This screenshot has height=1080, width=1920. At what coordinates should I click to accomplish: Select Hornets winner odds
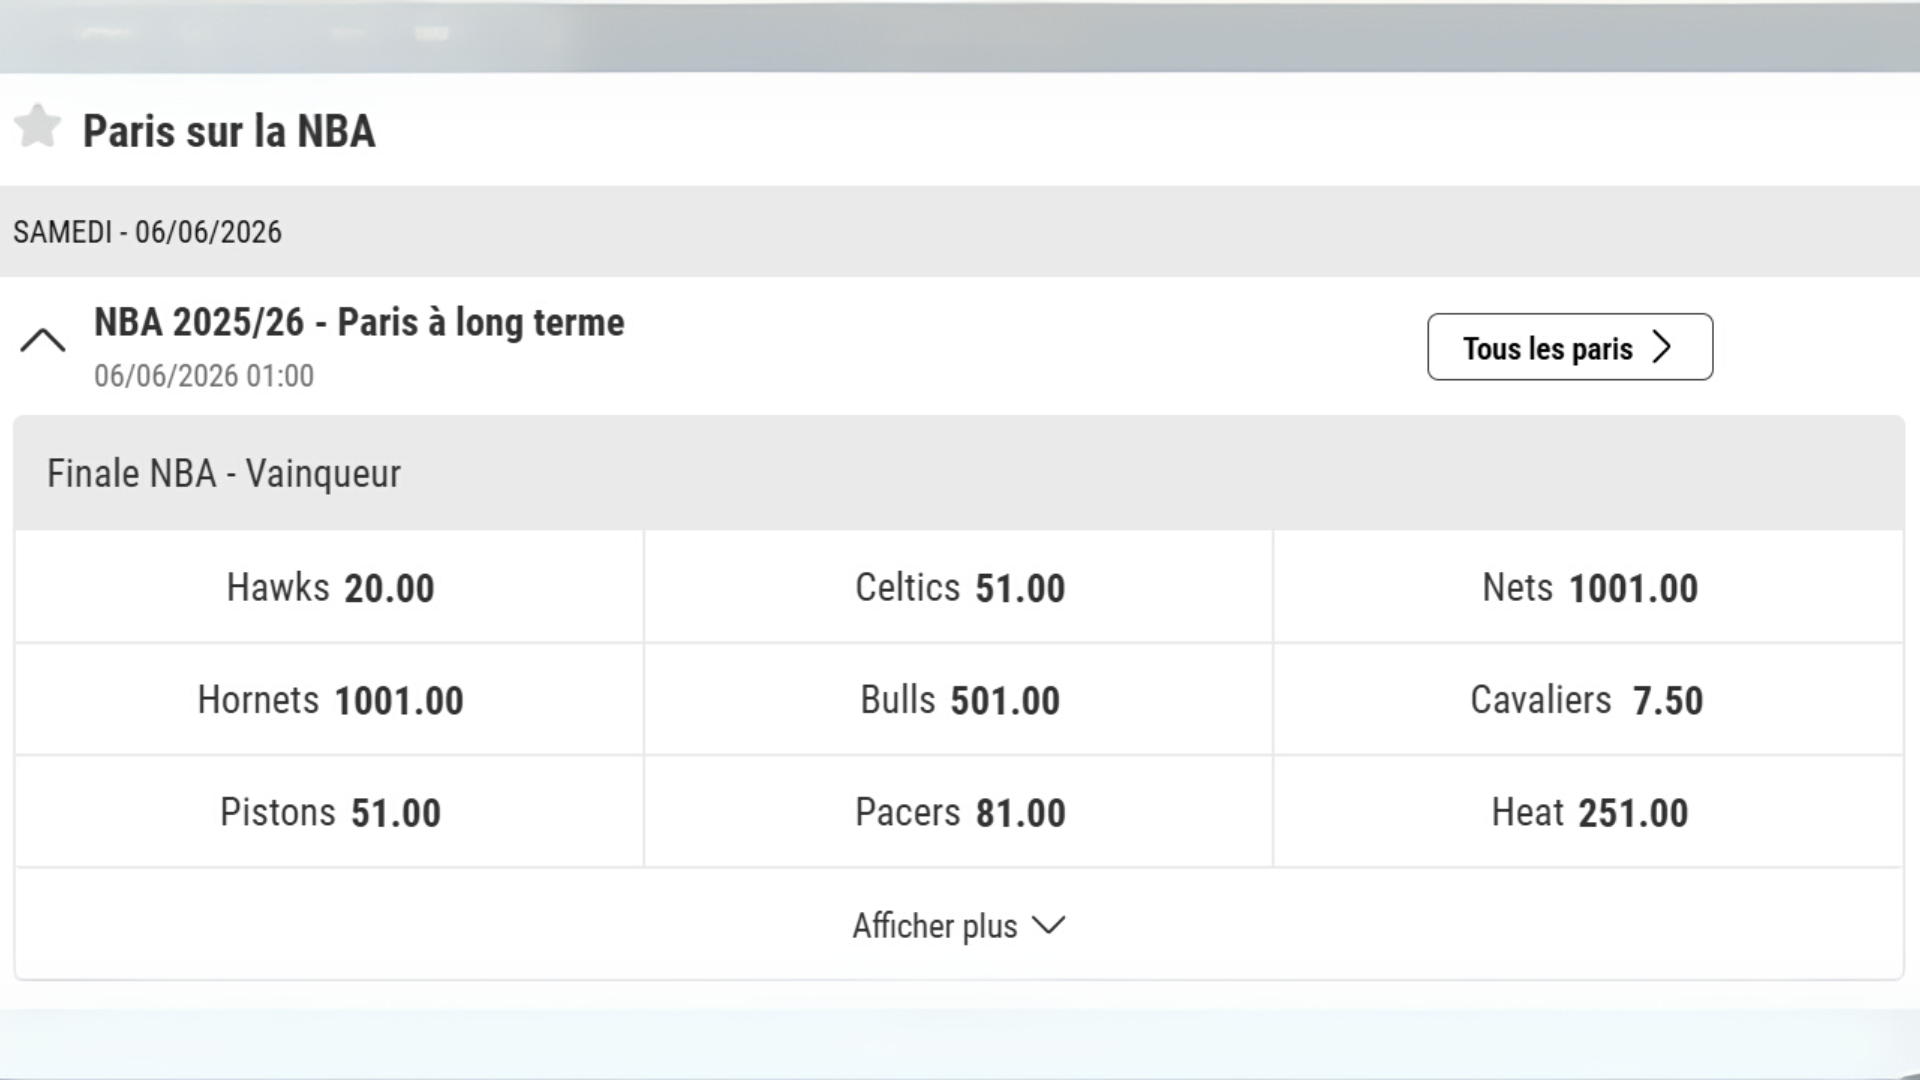pos(330,700)
